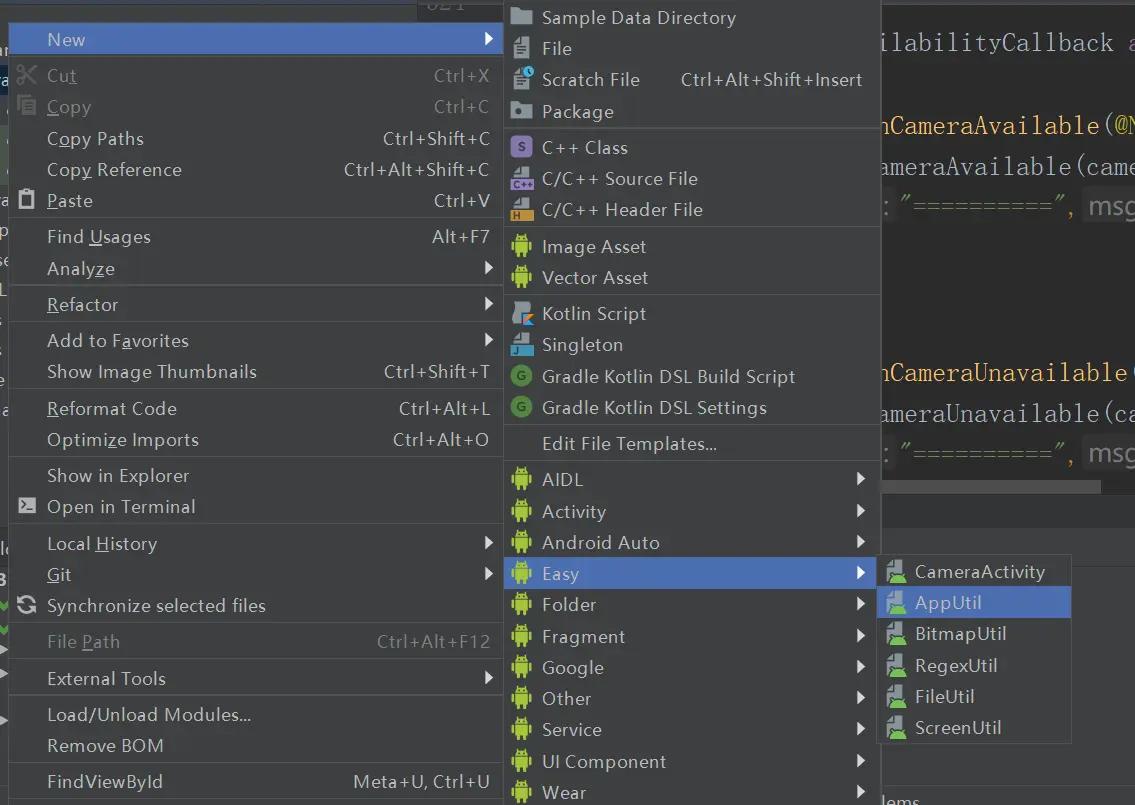Click the Sample Data Directory folder icon
The height and width of the screenshot is (805, 1135).
click(522, 17)
